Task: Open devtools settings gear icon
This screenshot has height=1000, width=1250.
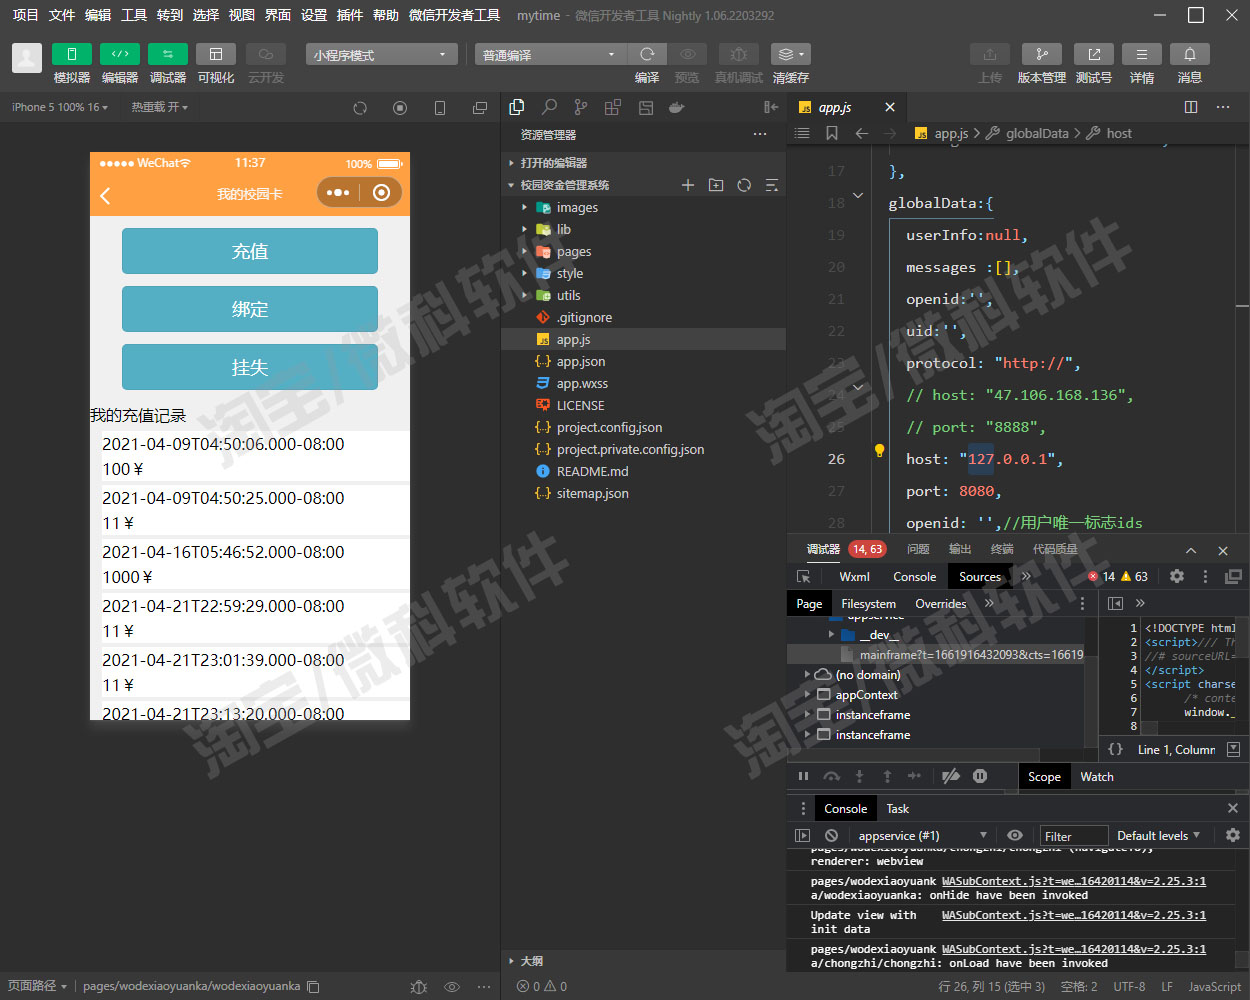Action: coord(1177,577)
